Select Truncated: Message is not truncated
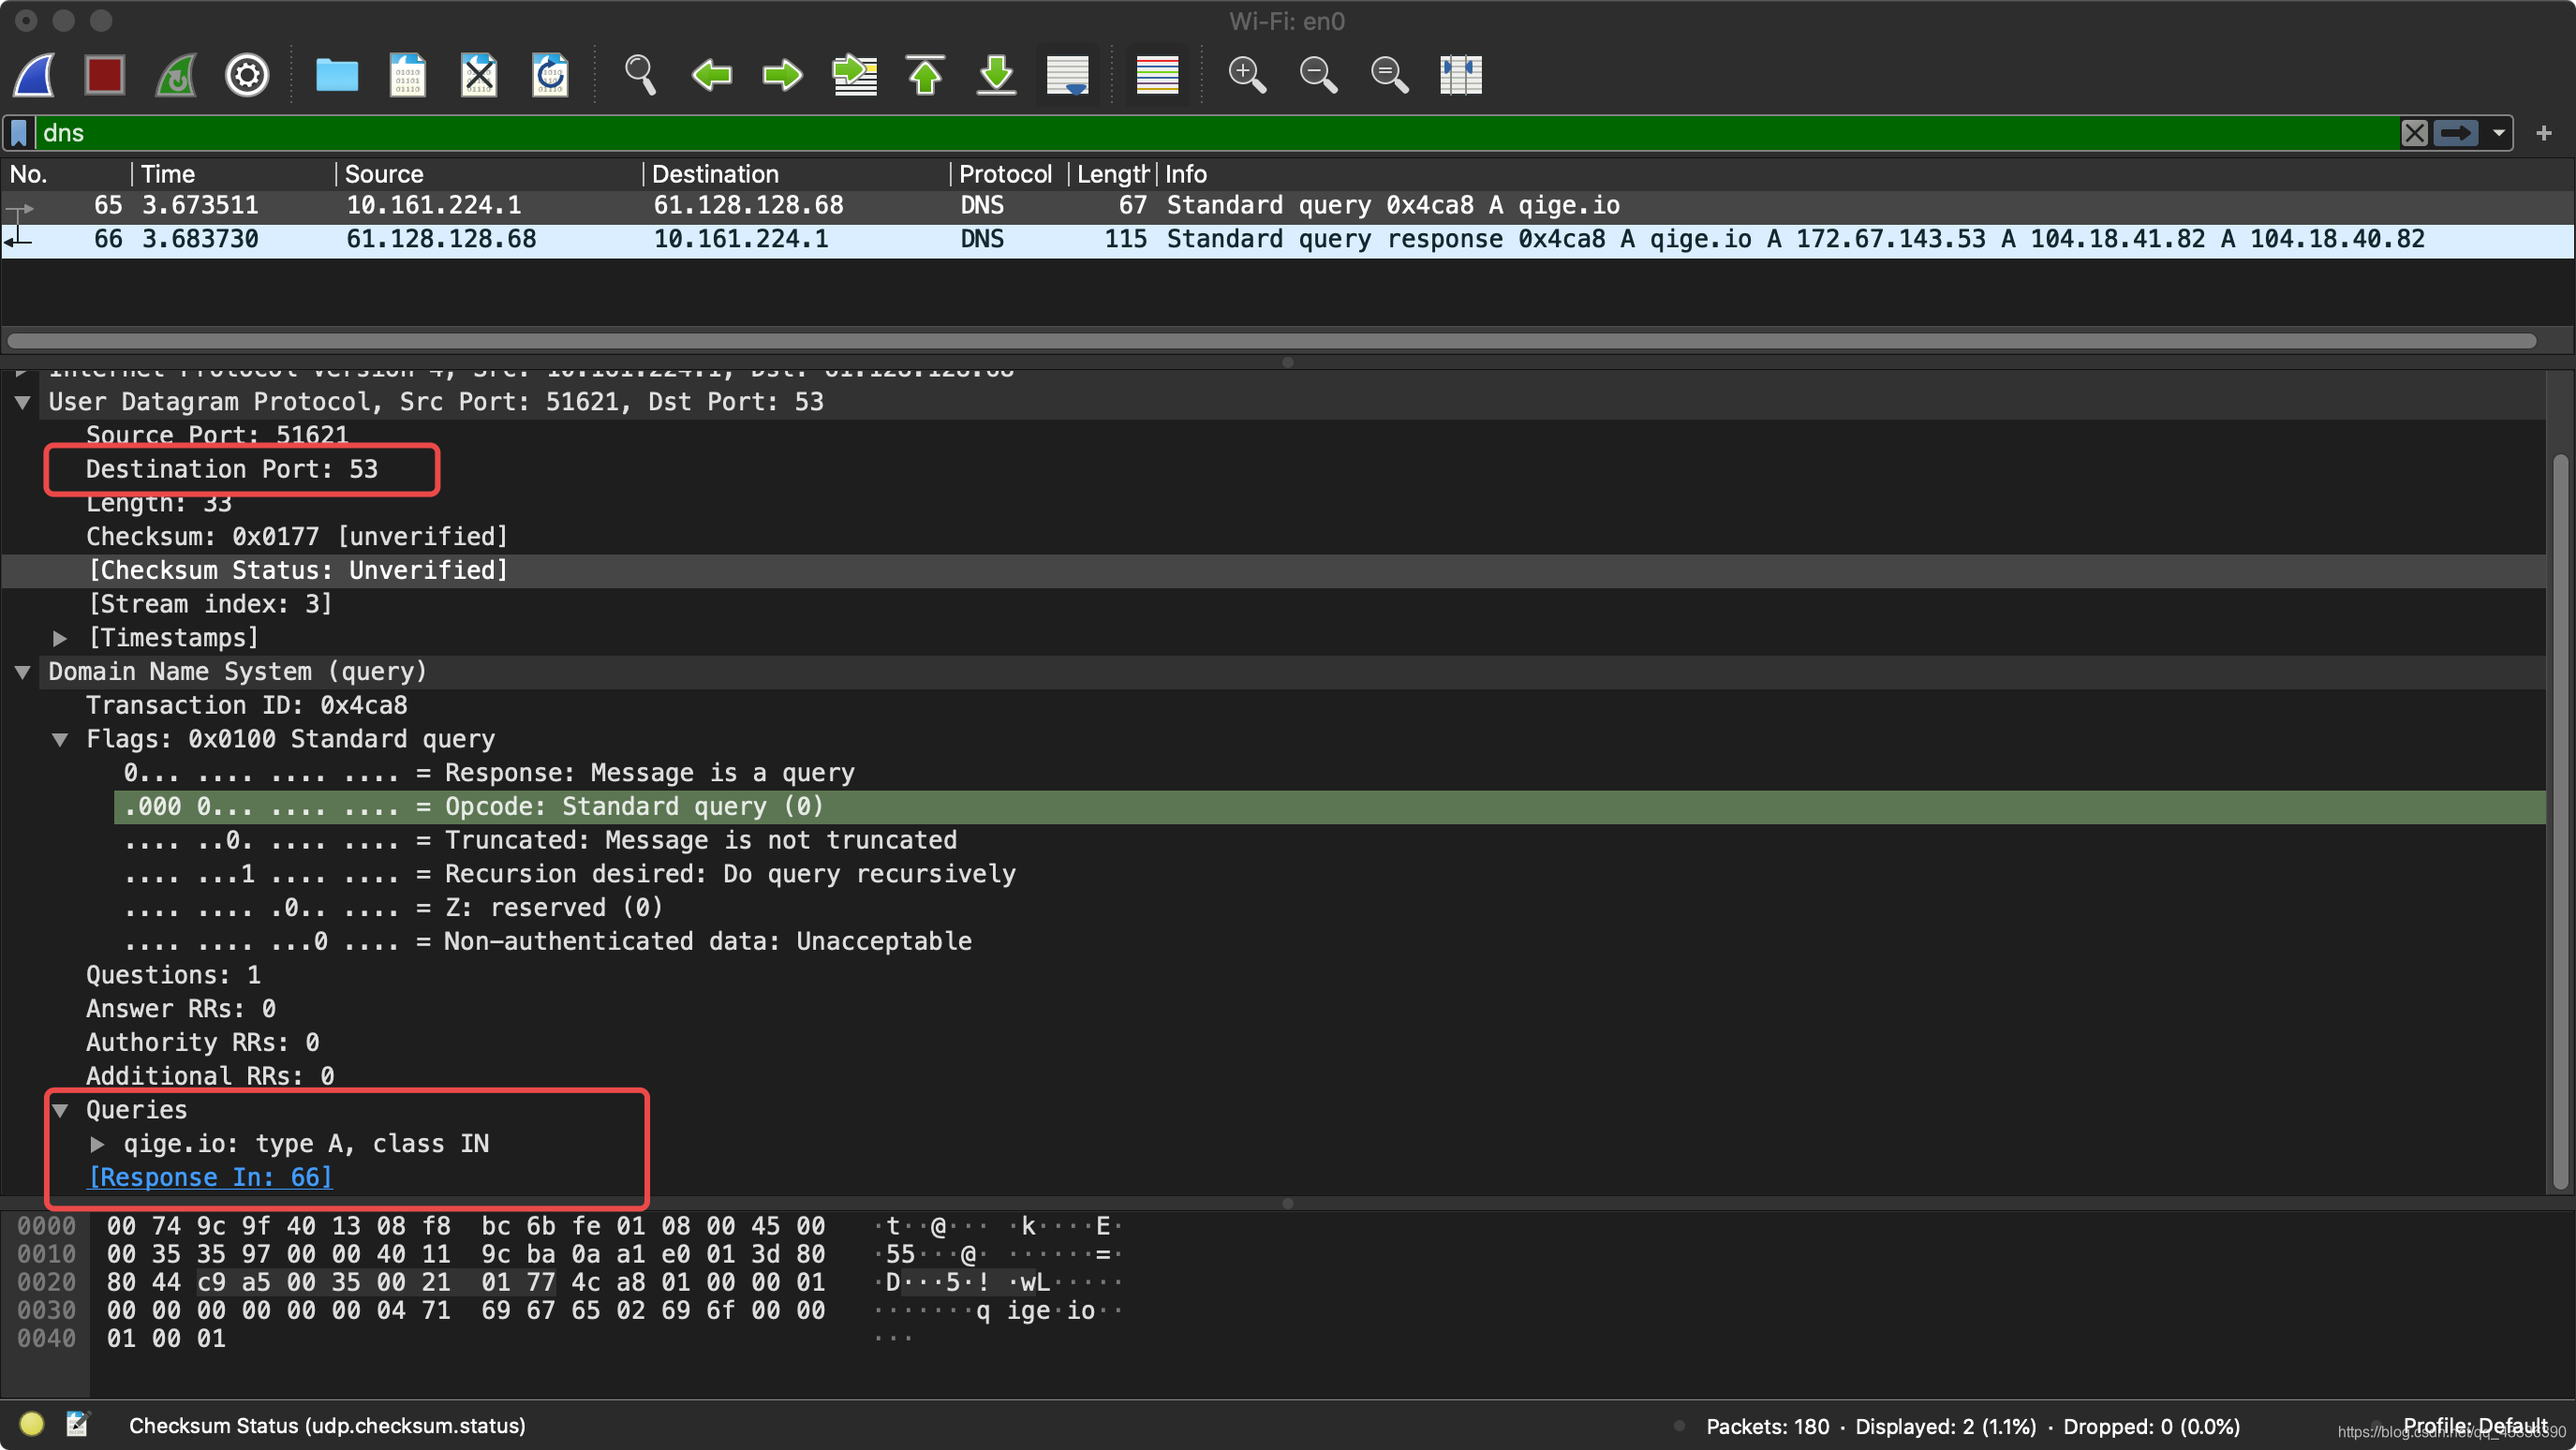Image resolution: width=2576 pixels, height=1450 pixels. pyautogui.click(x=541, y=840)
